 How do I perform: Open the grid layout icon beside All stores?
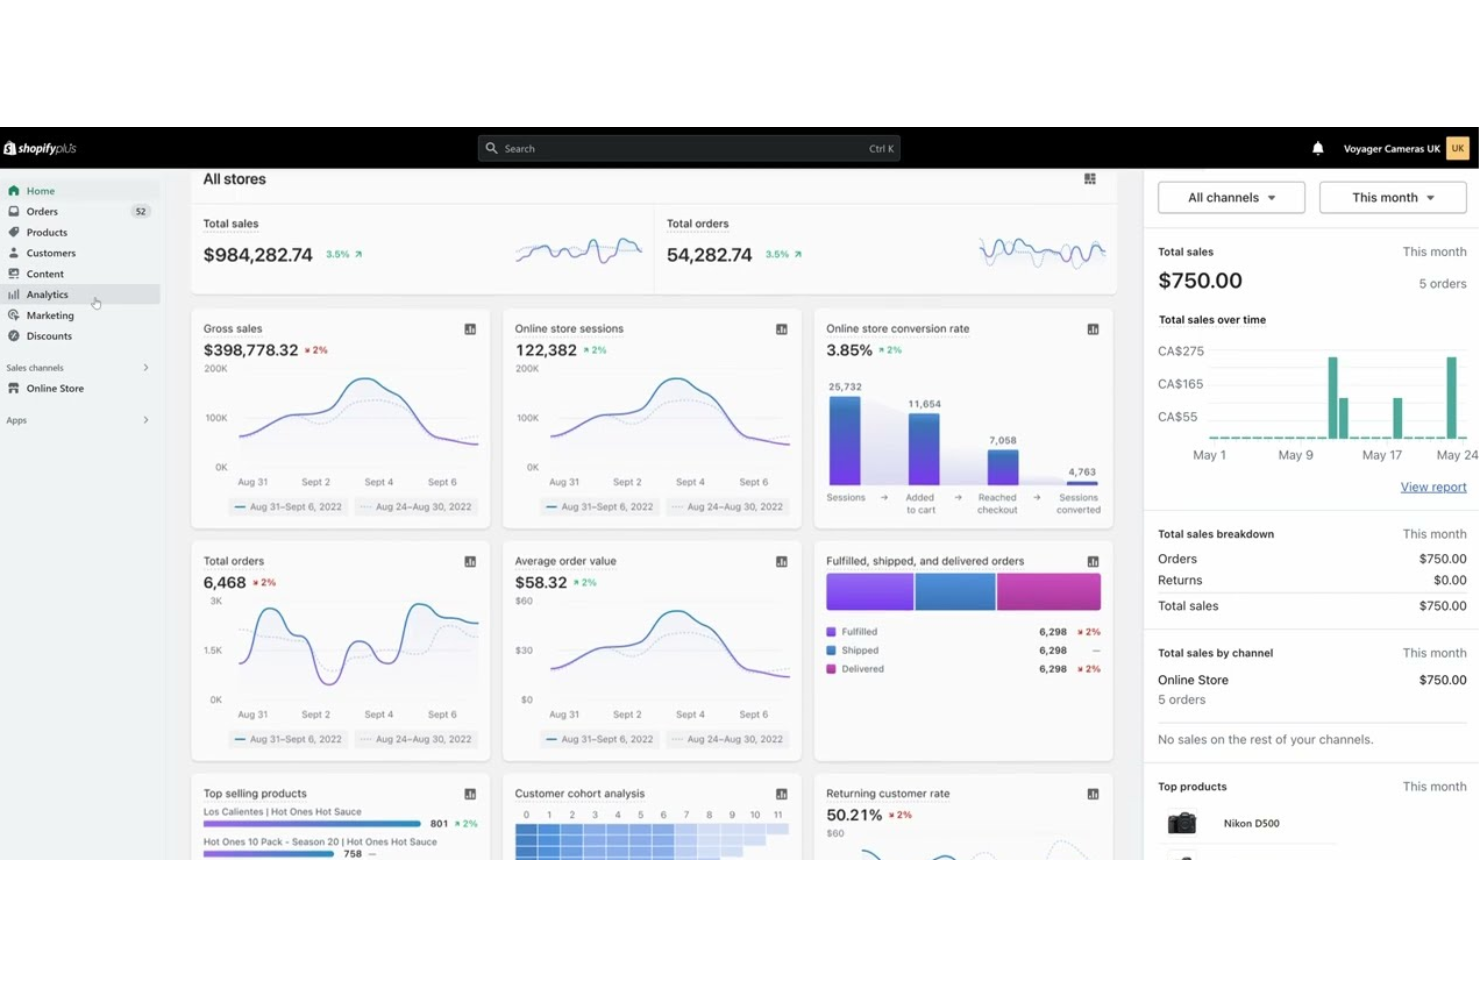point(1089,178)
